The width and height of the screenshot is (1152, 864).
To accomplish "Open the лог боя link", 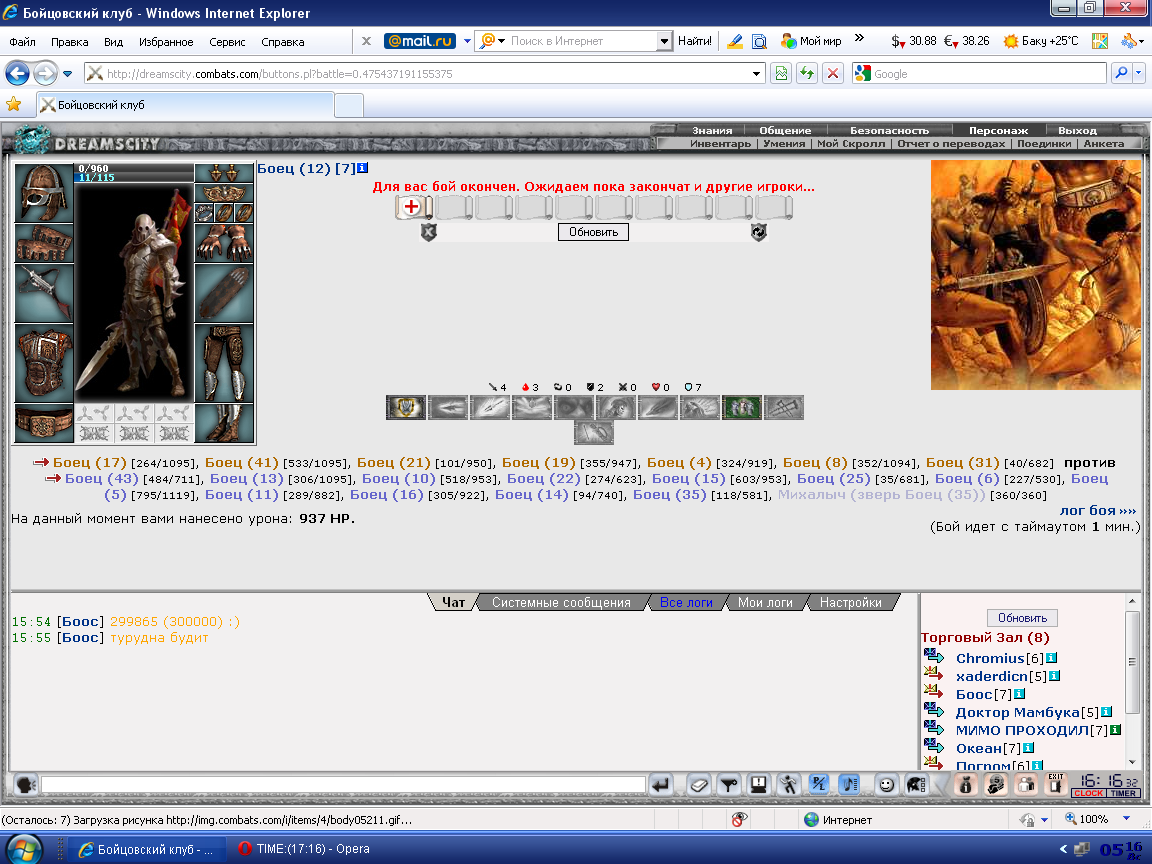I will click(x=1098, y=511).
